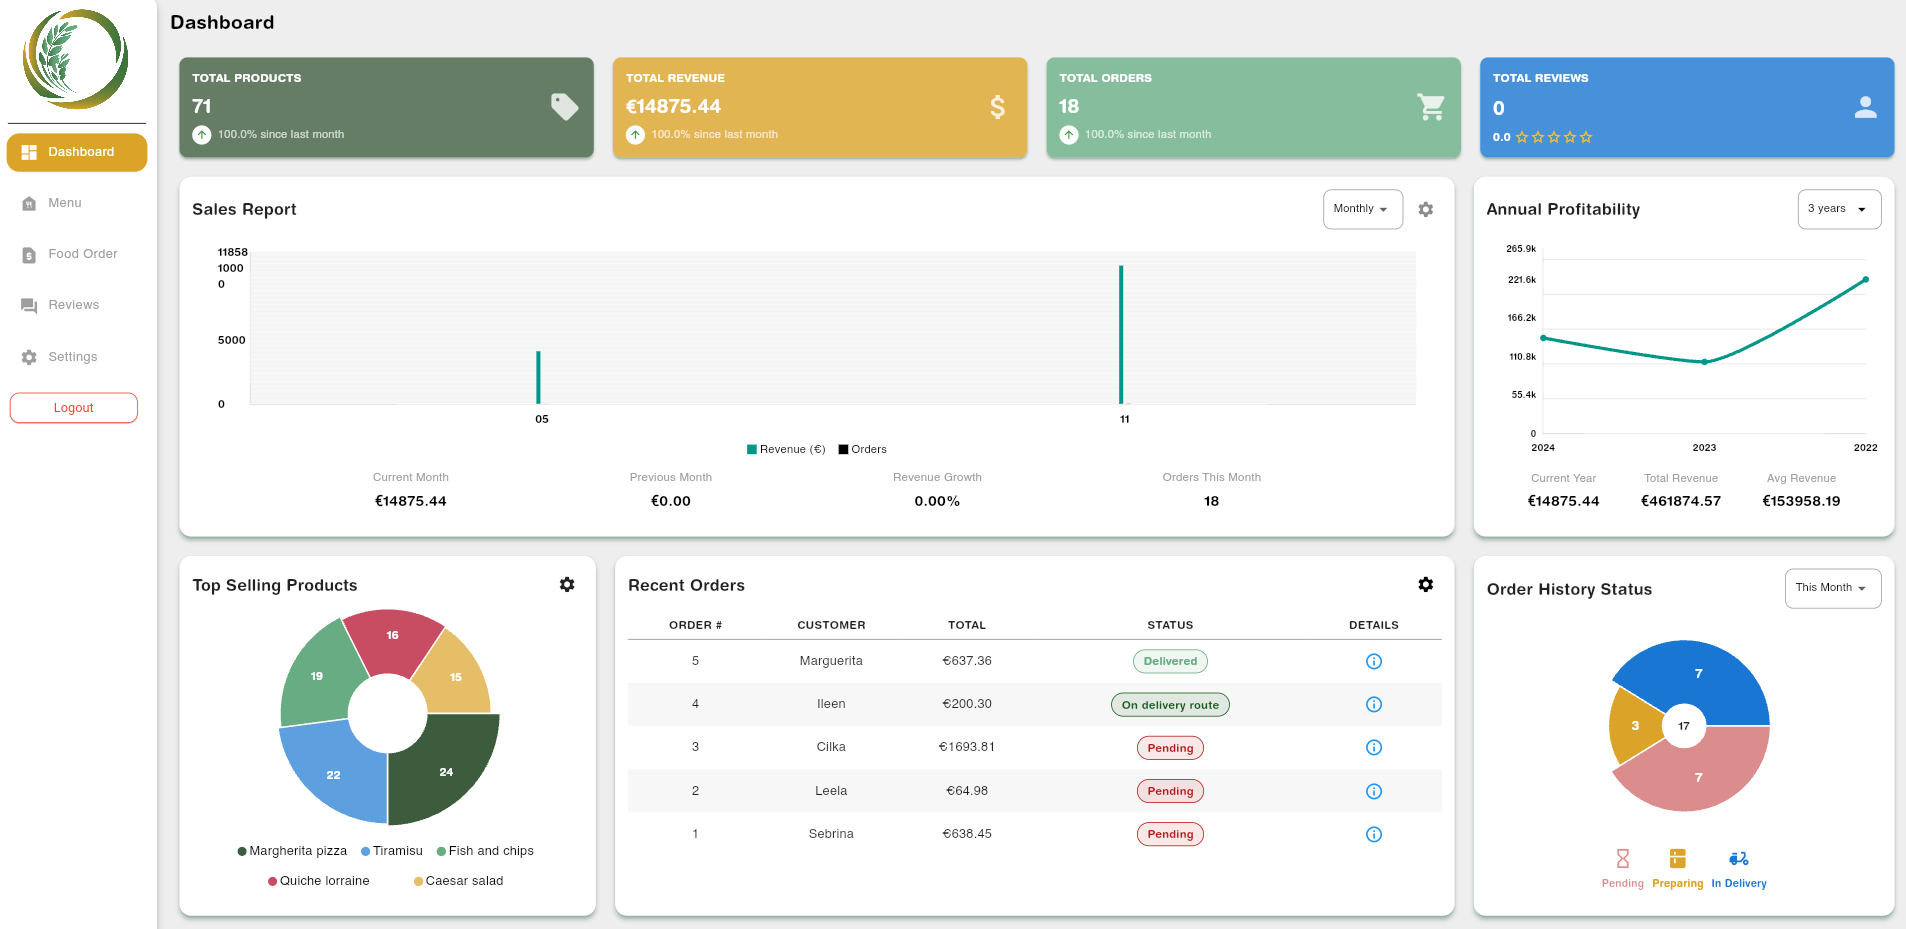Click the dollar icon on Total Revenue card
The width and height of the screenshot is (1906, 929).
(x=997, y=107)
